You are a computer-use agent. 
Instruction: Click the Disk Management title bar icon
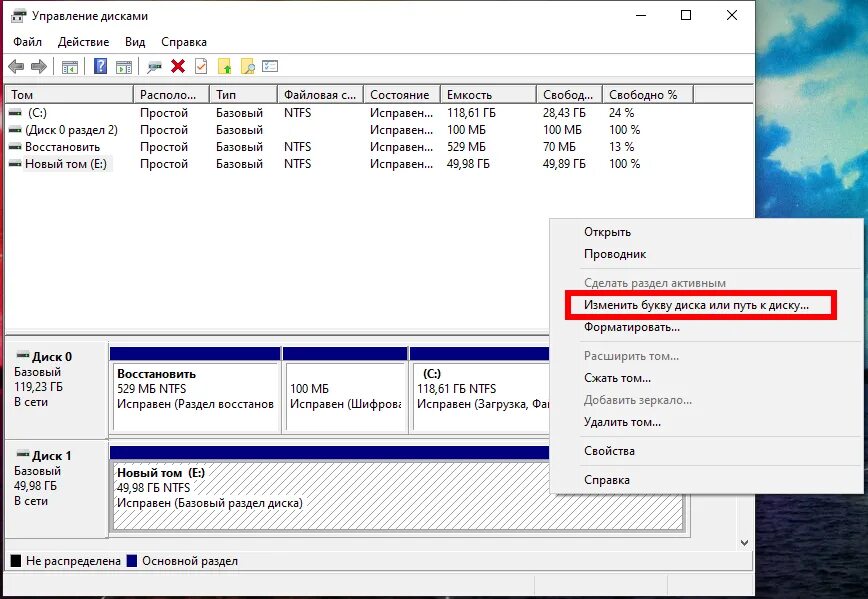pyautogui.click(x=18, y=16)
